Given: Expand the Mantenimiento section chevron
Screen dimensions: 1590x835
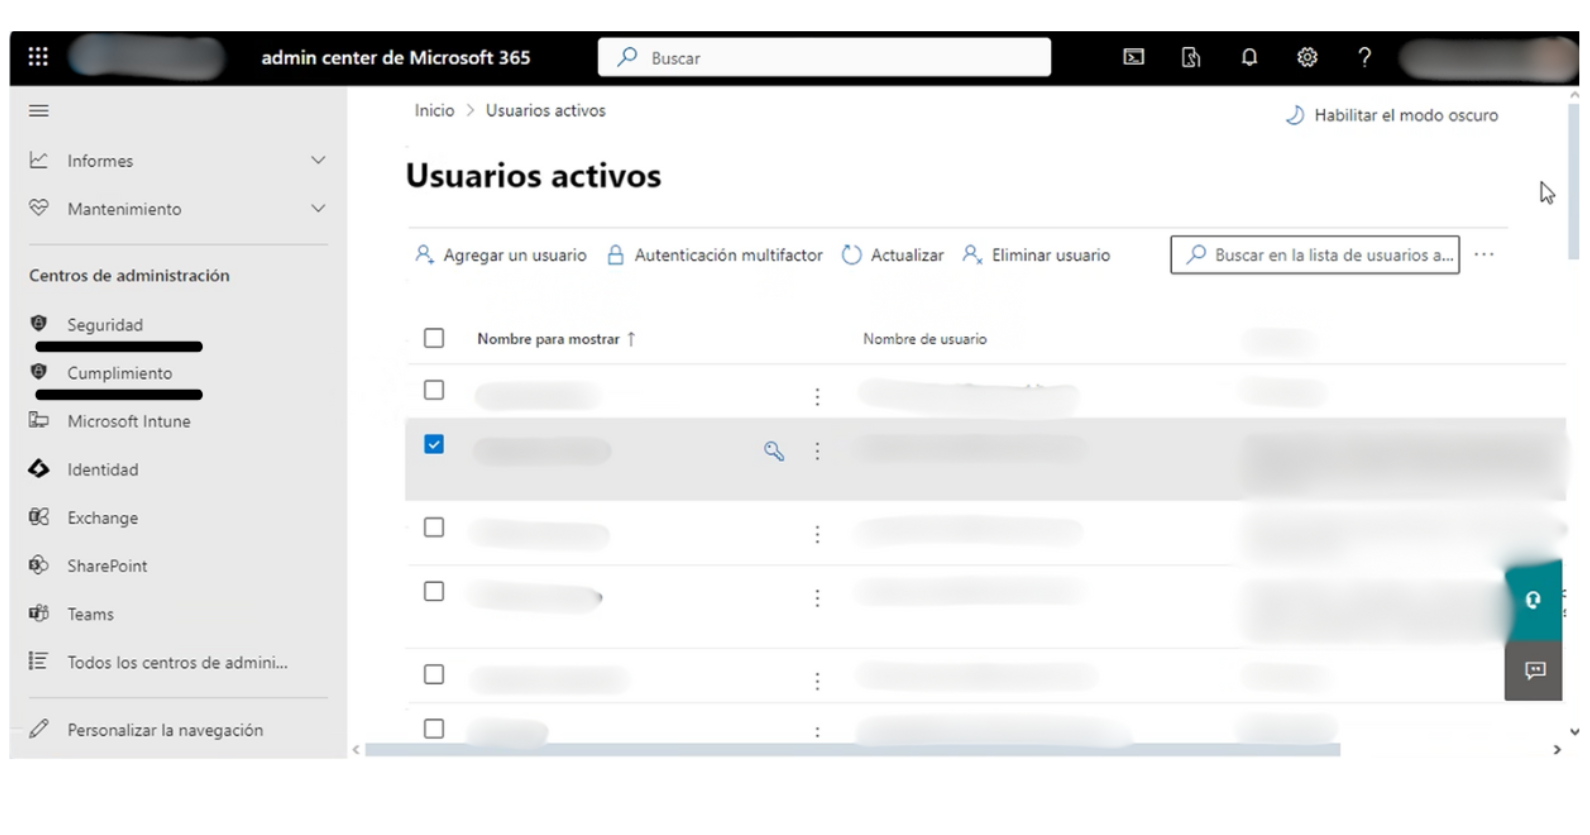Looking at the screenshot, I should (318, 209).
